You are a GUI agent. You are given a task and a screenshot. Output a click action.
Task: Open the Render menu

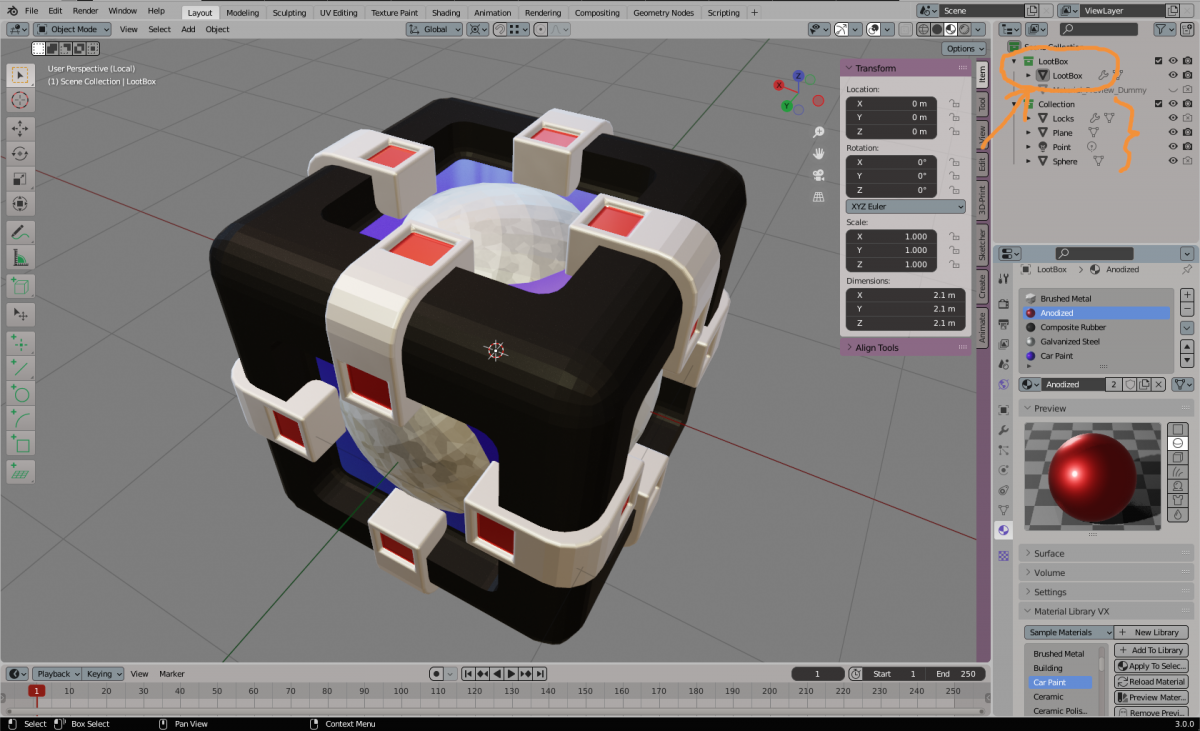click(85, 11)
